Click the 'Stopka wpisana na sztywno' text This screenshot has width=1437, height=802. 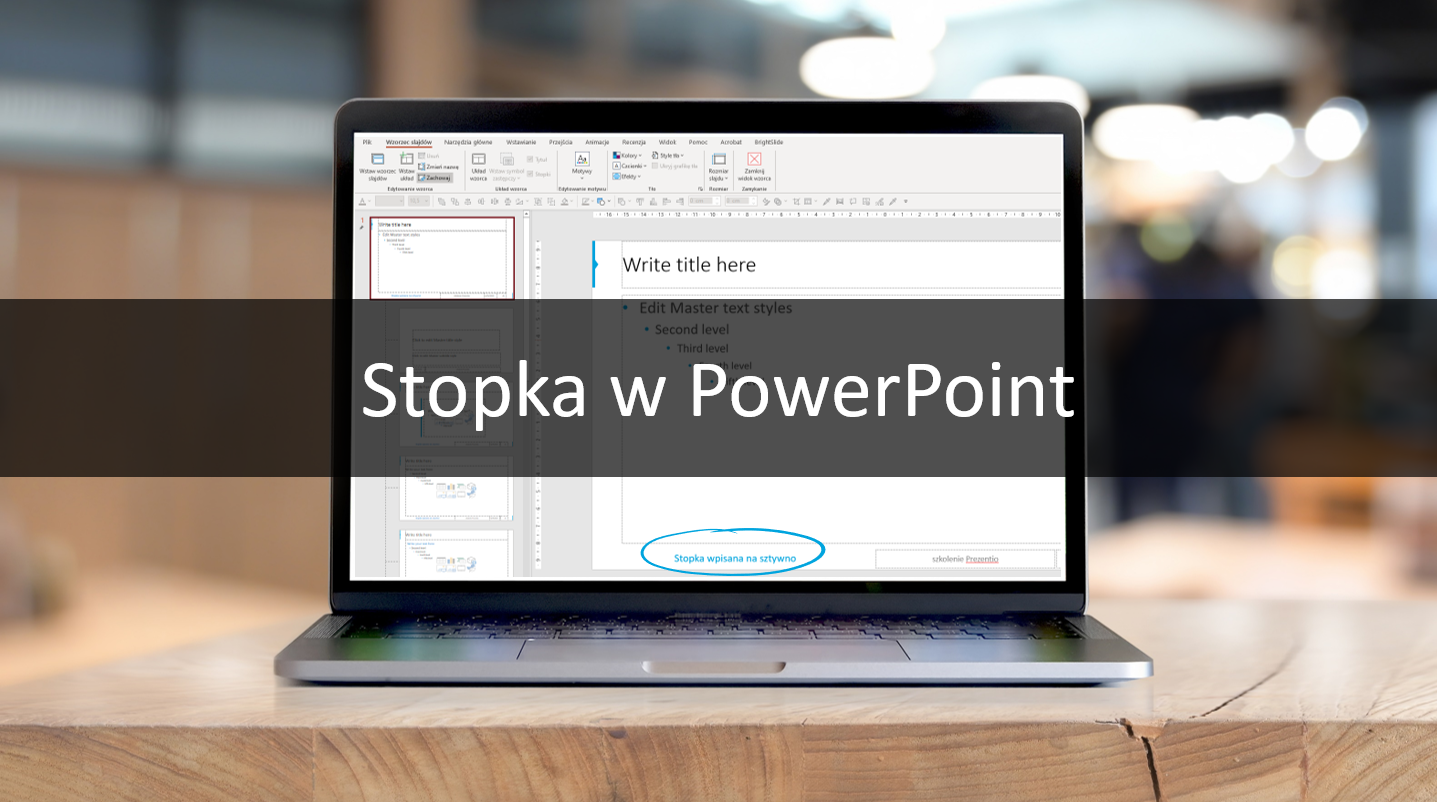(735, 558)
